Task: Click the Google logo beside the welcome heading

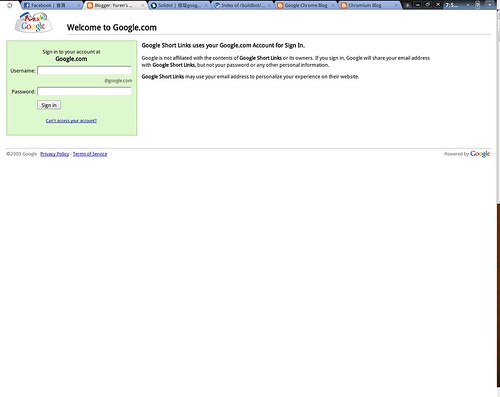Action: (33, 23)
